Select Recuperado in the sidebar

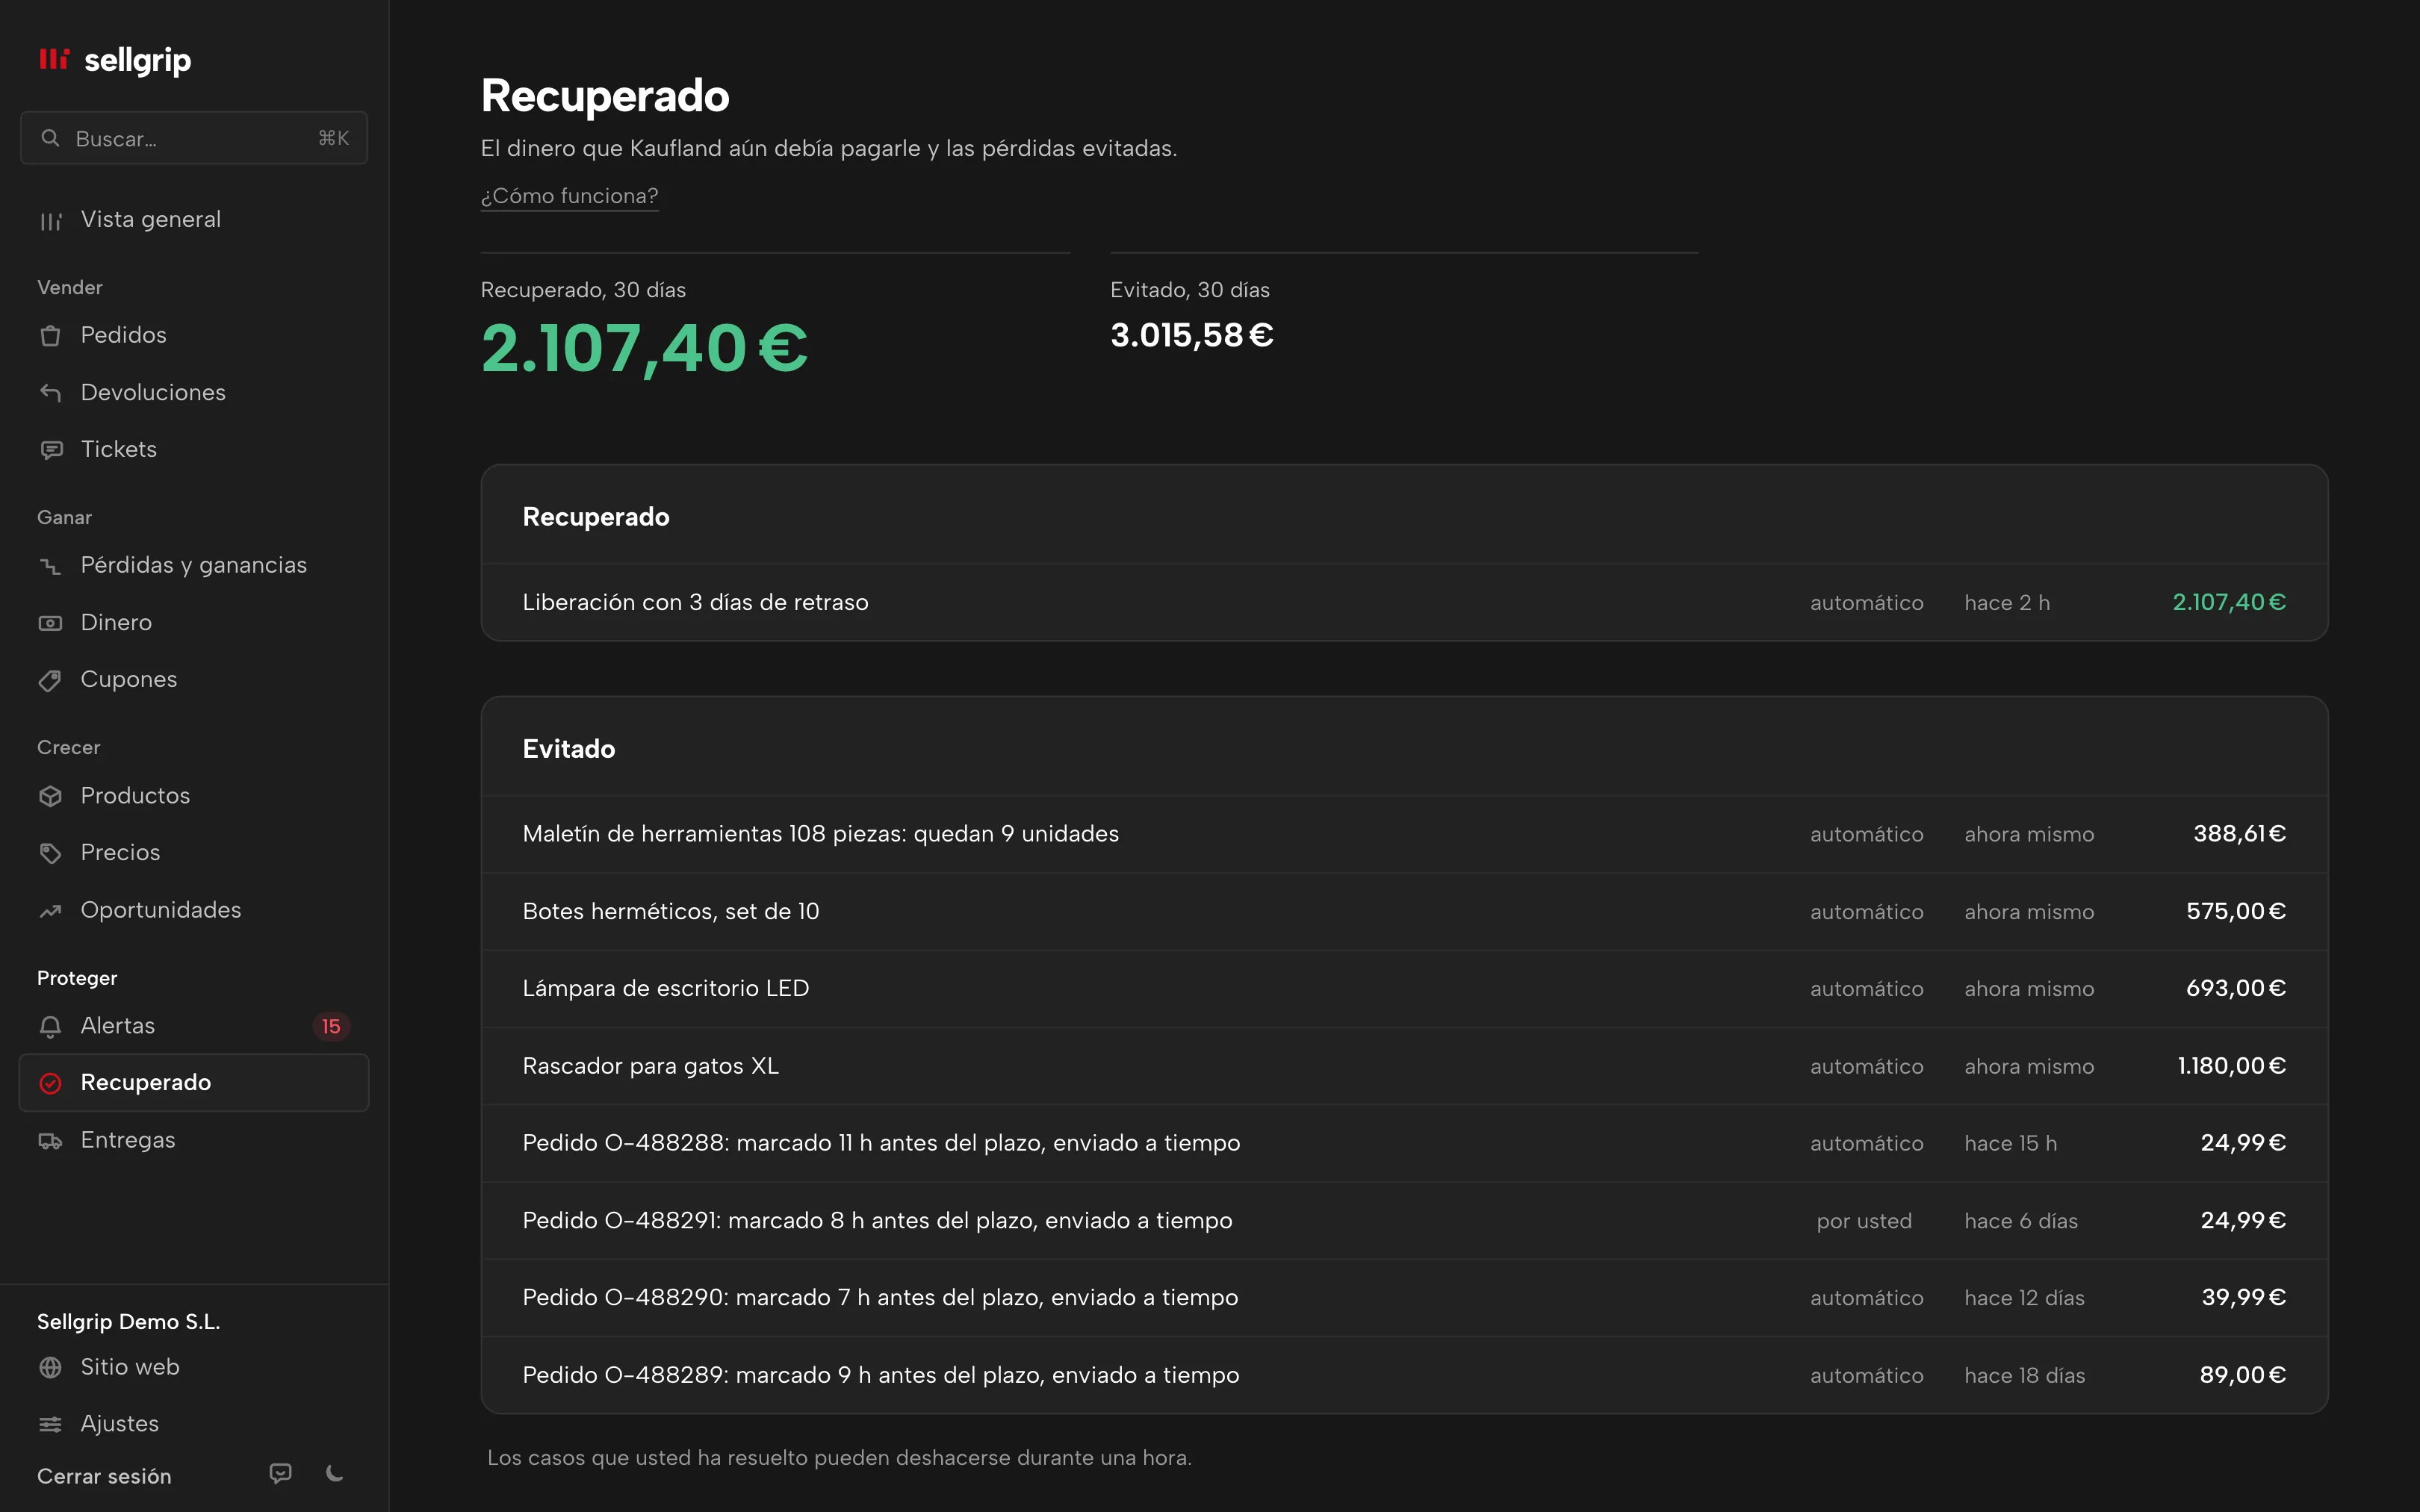point(194,1083)
